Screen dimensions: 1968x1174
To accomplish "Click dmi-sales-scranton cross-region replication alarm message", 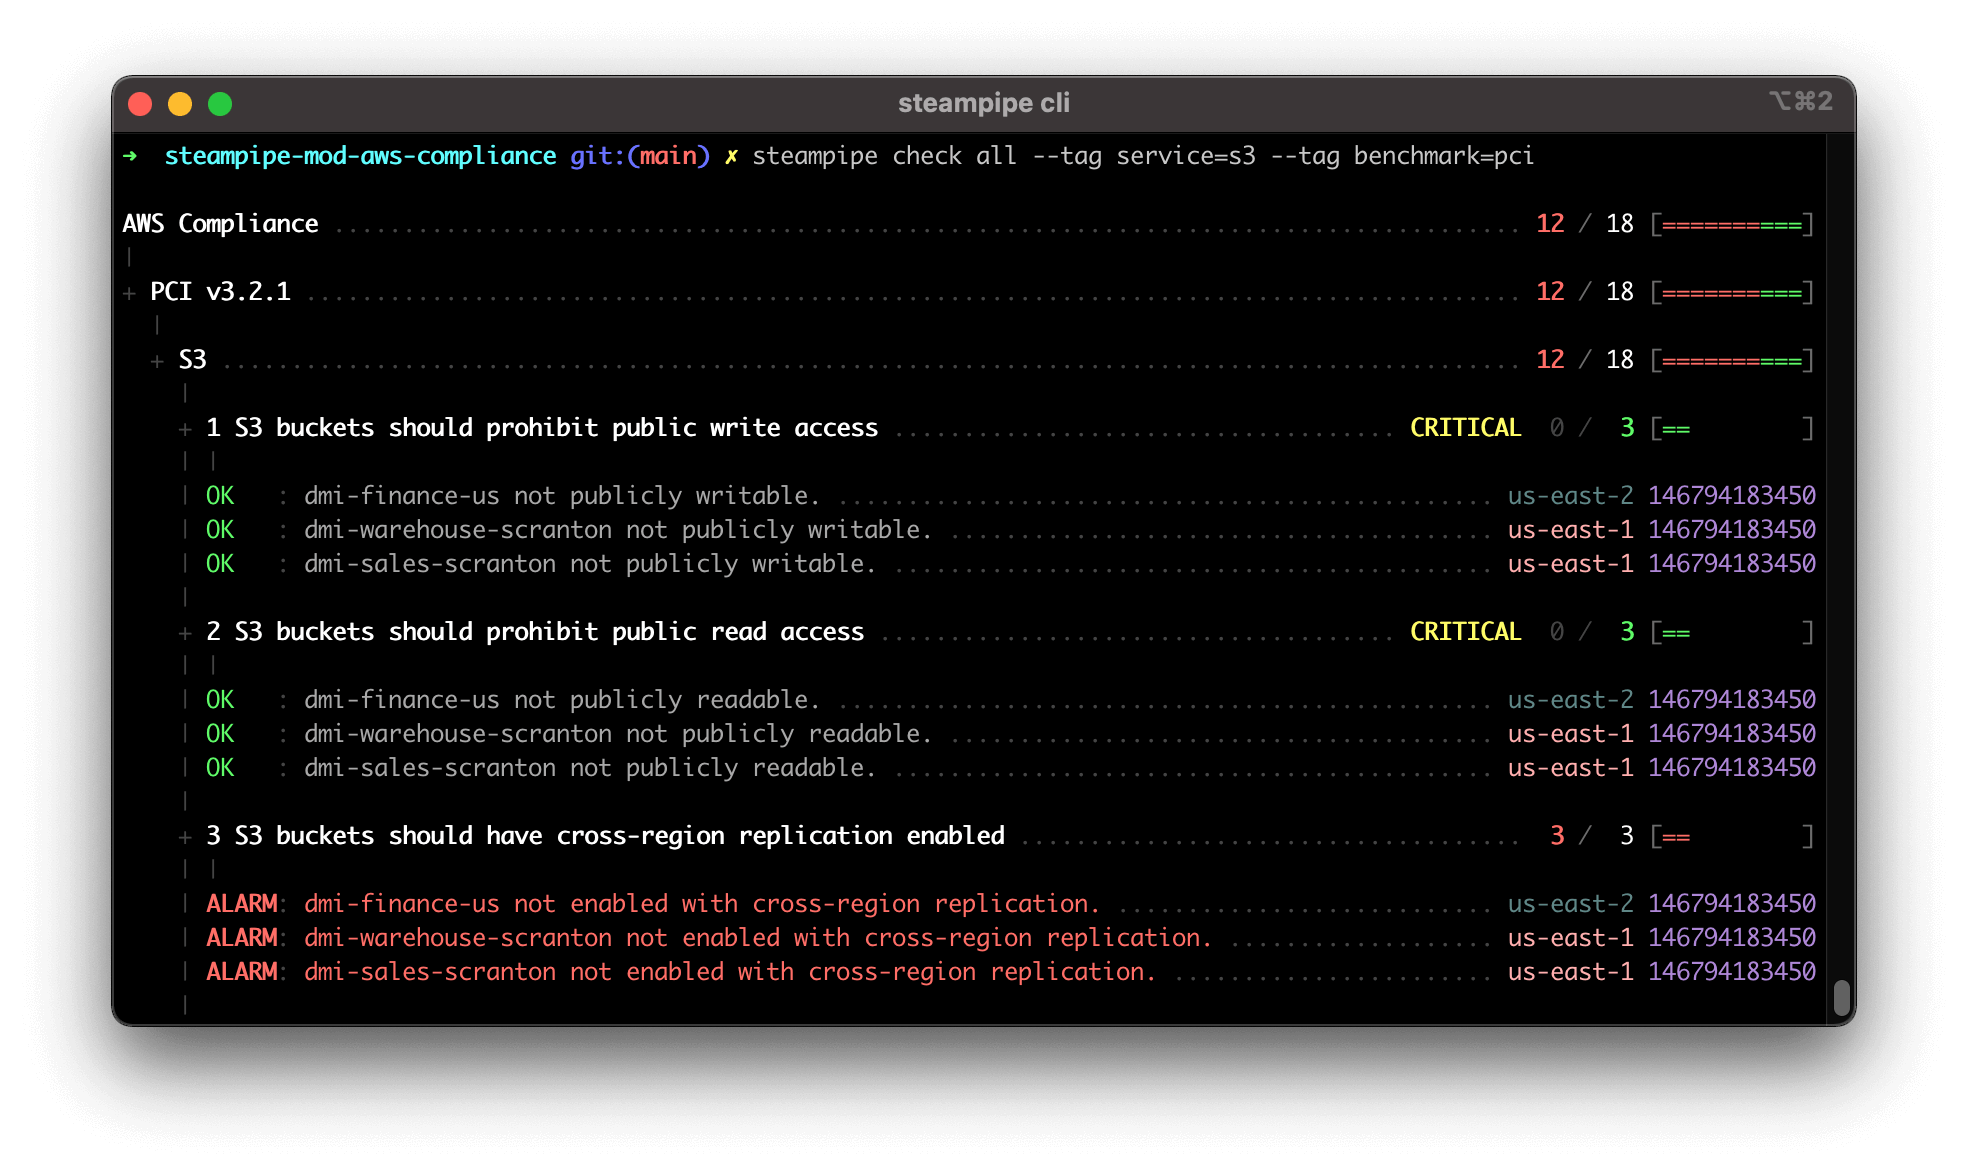I will pos(730,972).
